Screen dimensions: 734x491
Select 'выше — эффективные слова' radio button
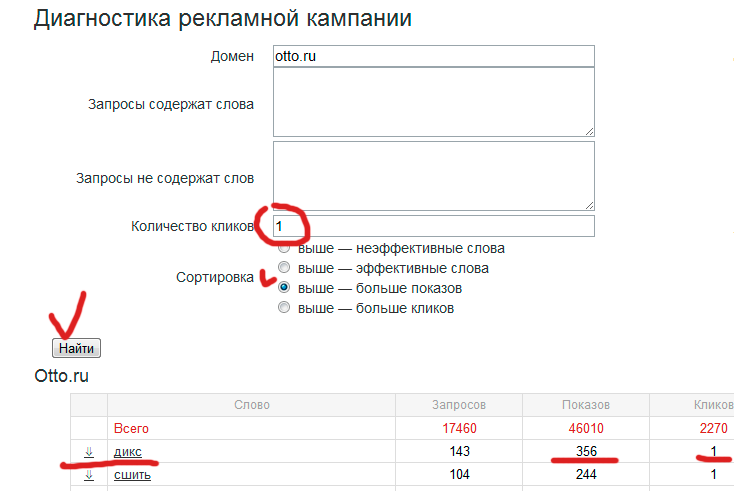pyautogui.click(x=284, y=267)
